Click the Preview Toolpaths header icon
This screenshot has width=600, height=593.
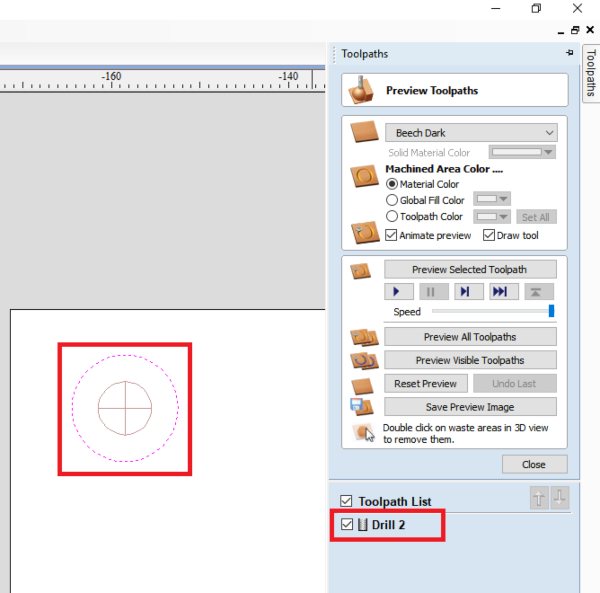(361, 90)
